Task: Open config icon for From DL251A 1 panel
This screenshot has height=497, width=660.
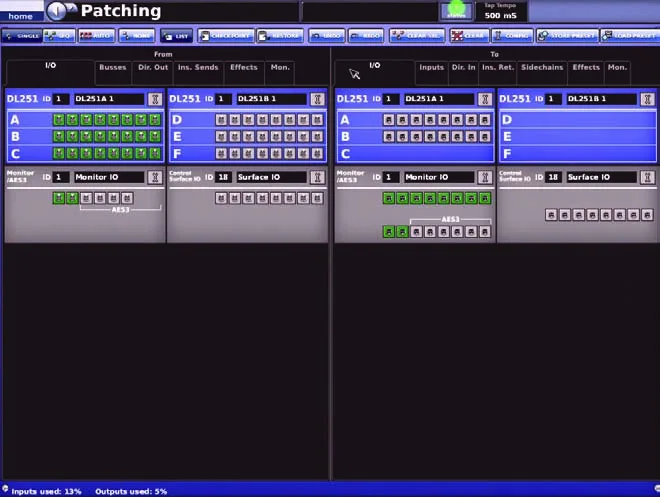Action: (x=155, y=99)
